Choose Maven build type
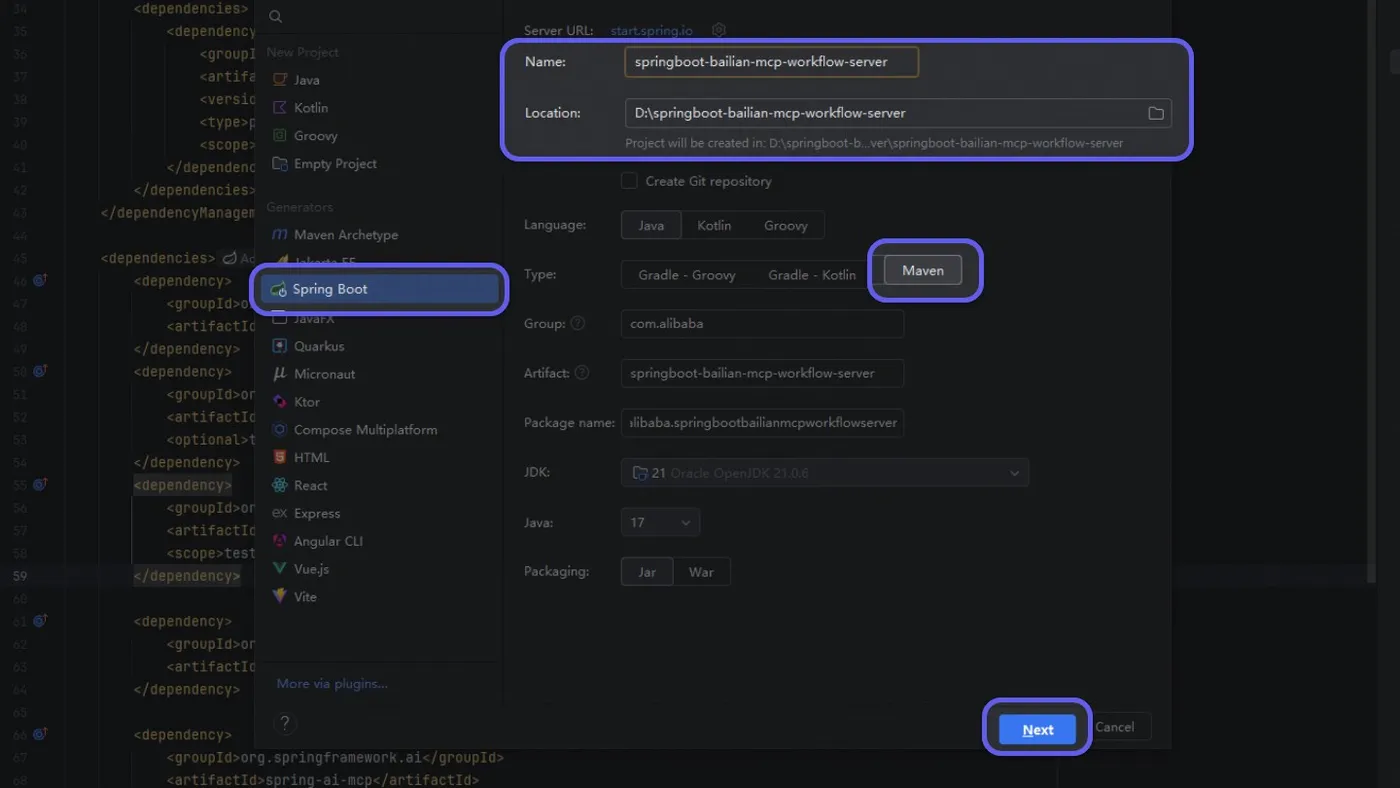 coord(922,270)
